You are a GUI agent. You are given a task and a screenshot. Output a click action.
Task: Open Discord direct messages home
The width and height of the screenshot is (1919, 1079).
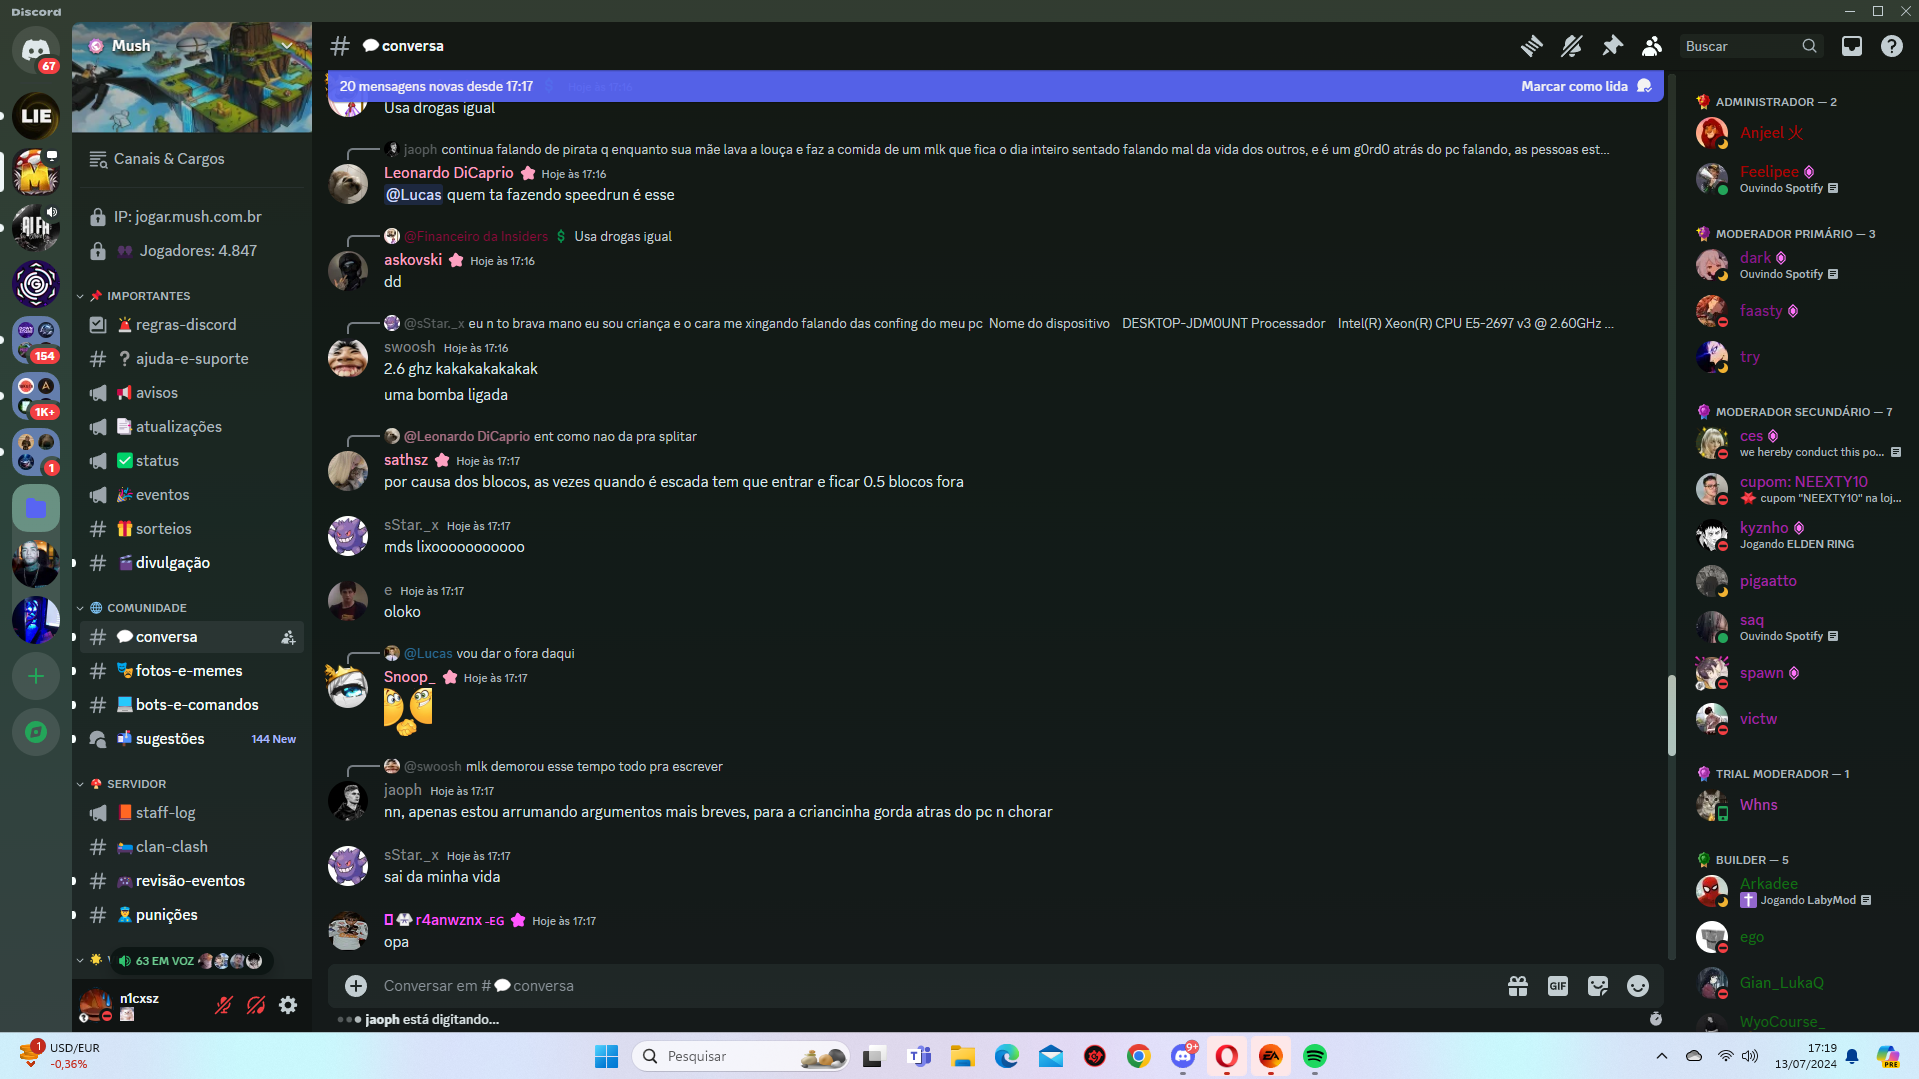tap(36, 50)
